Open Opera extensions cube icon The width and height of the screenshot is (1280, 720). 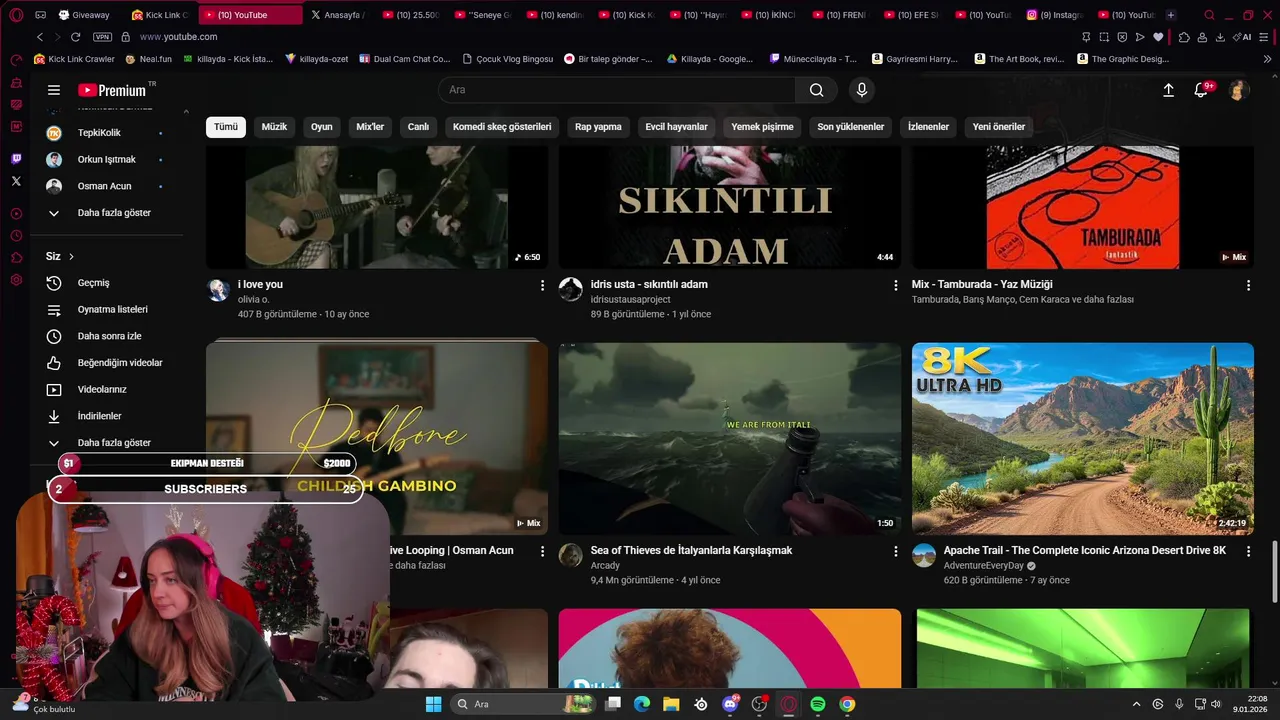1184,37
